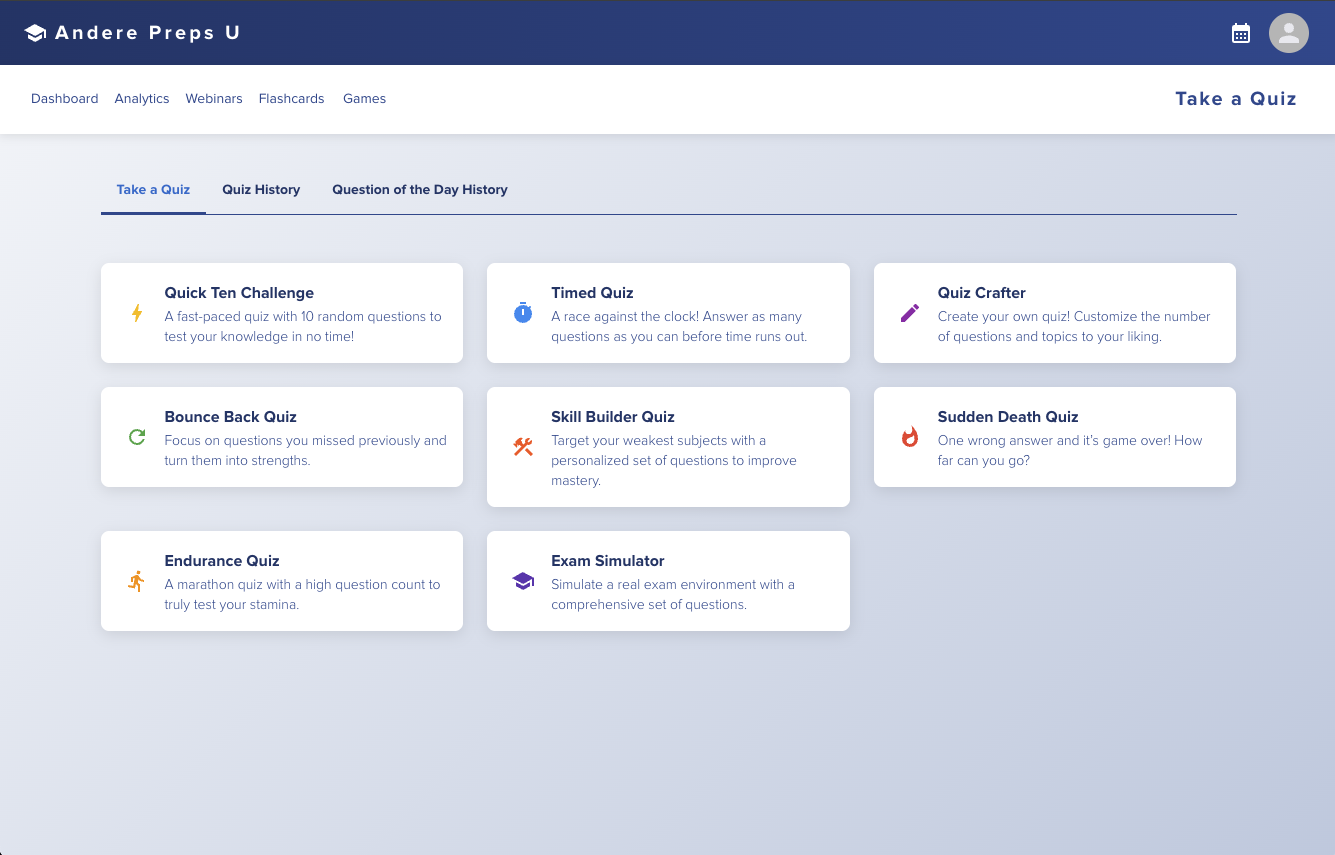Open the Flashcards section
This screenshot has width=1335, height=855.
(291, 99)
